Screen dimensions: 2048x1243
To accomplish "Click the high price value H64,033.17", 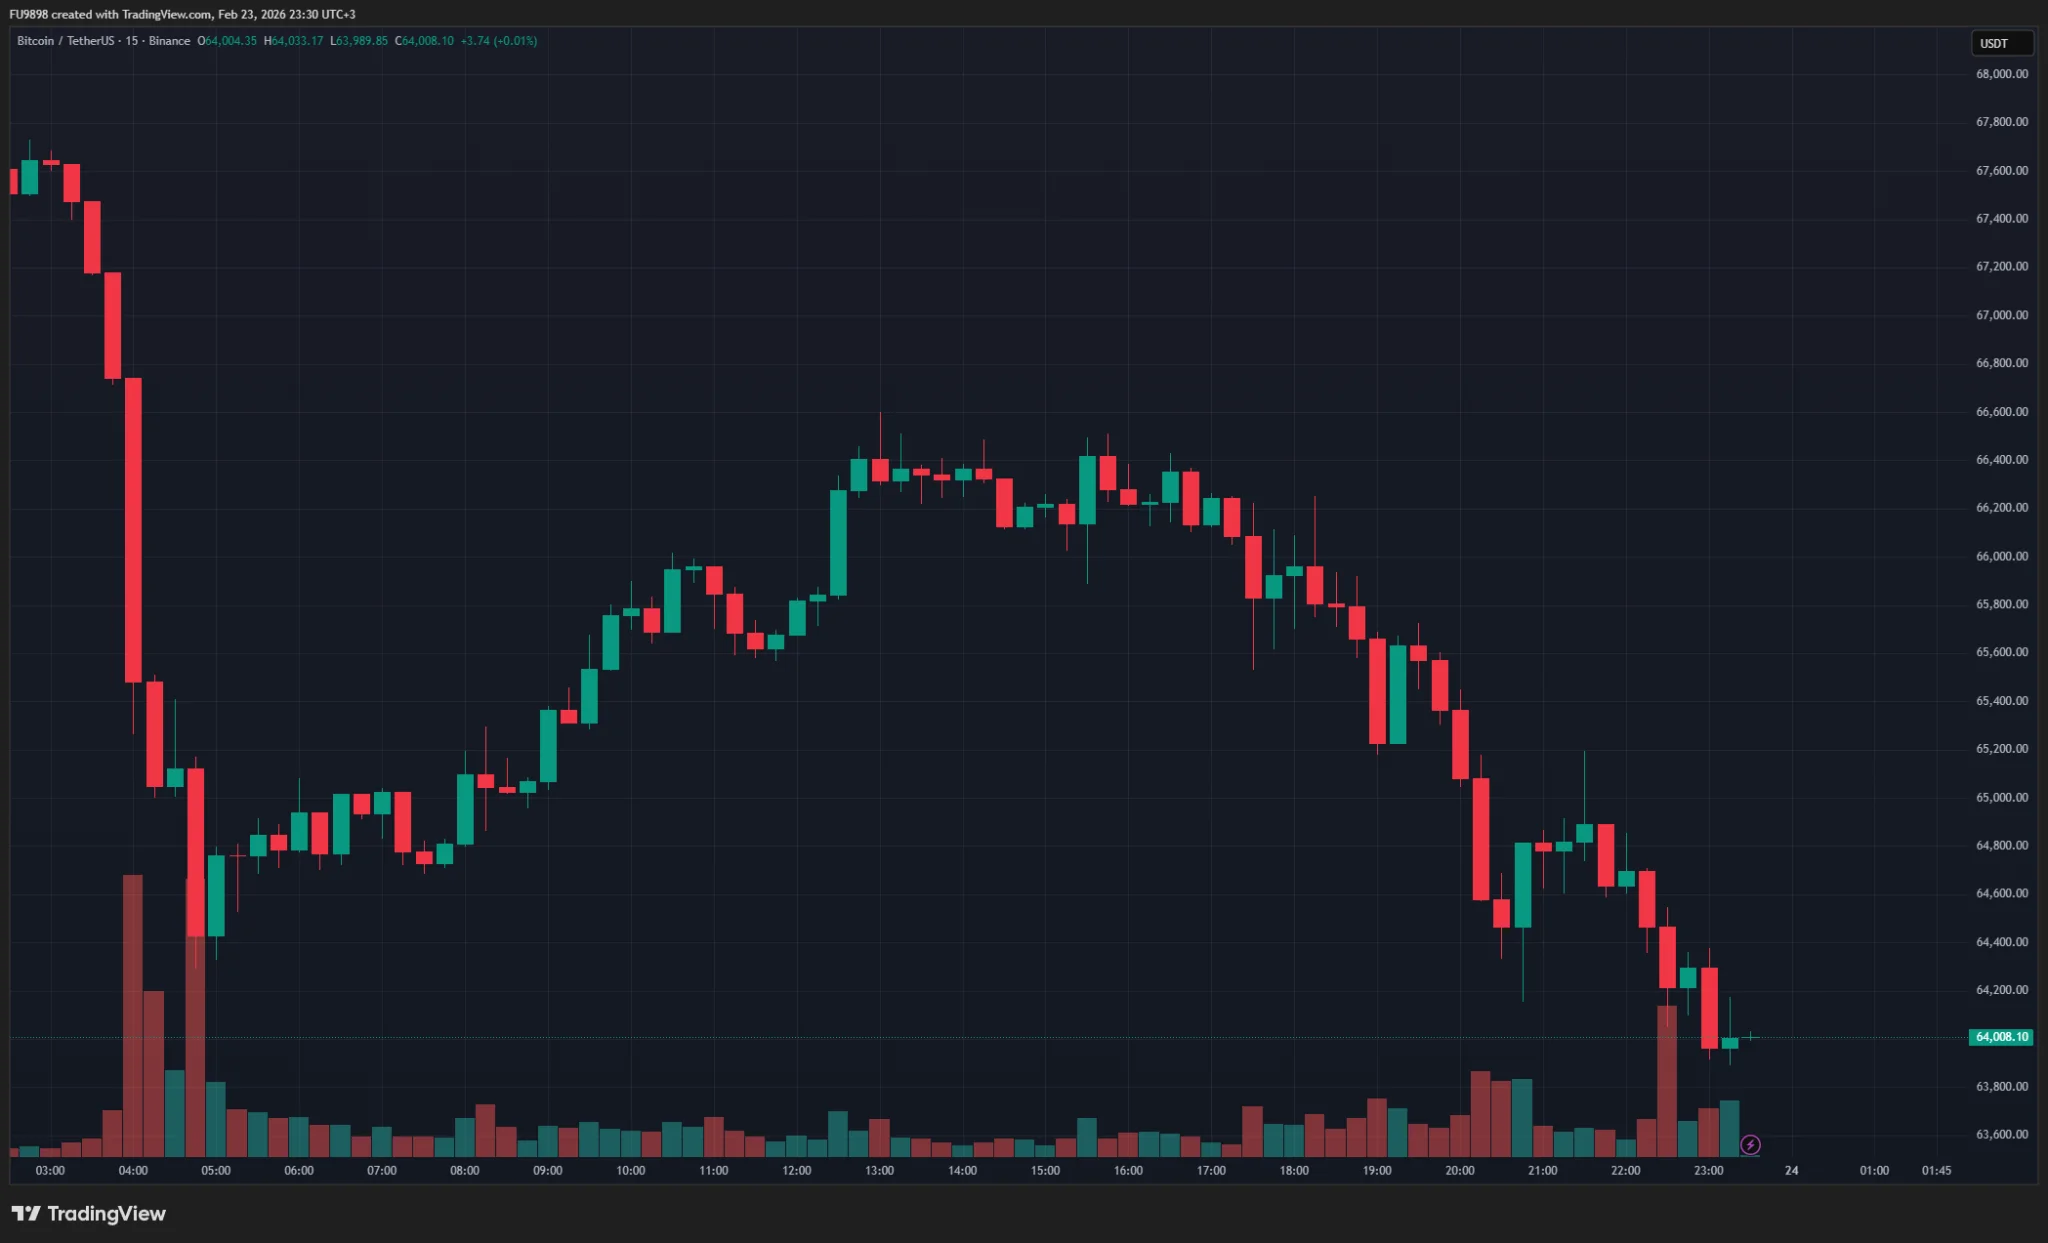I will [293, 41].
